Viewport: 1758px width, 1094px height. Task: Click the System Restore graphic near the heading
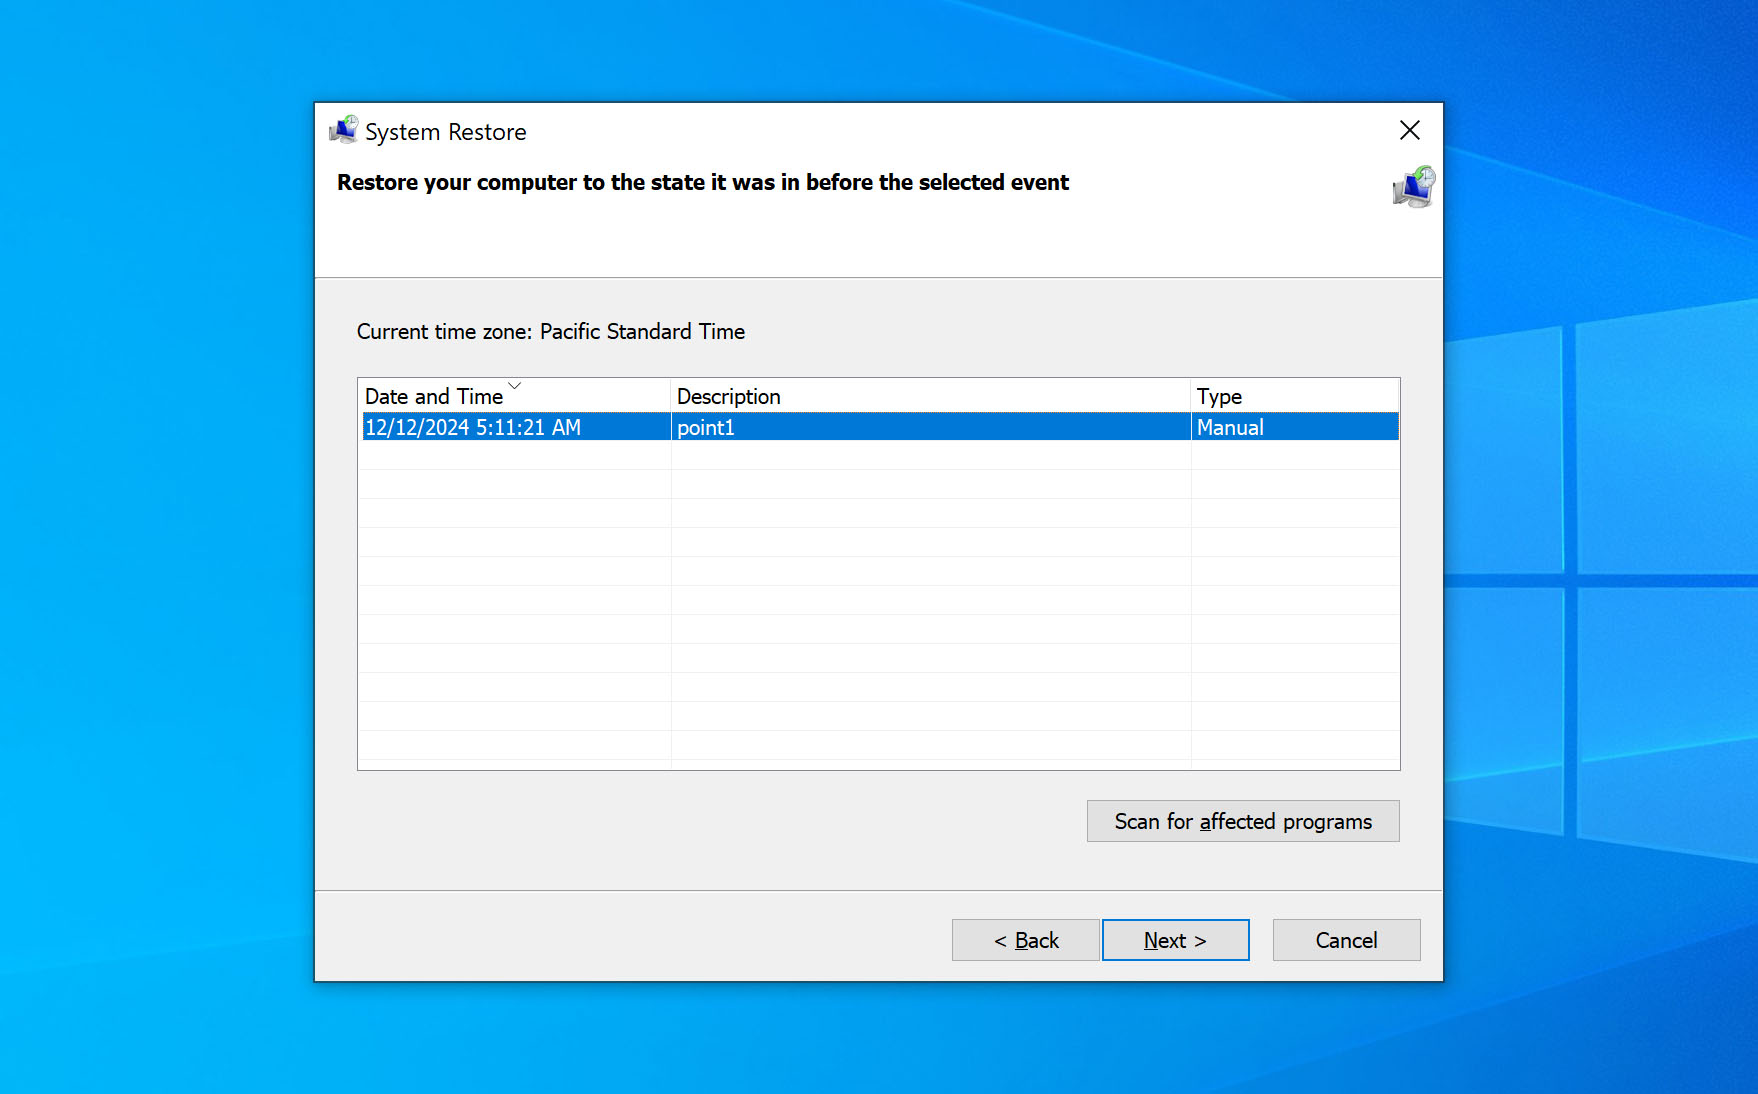(x=1414, y=187)
